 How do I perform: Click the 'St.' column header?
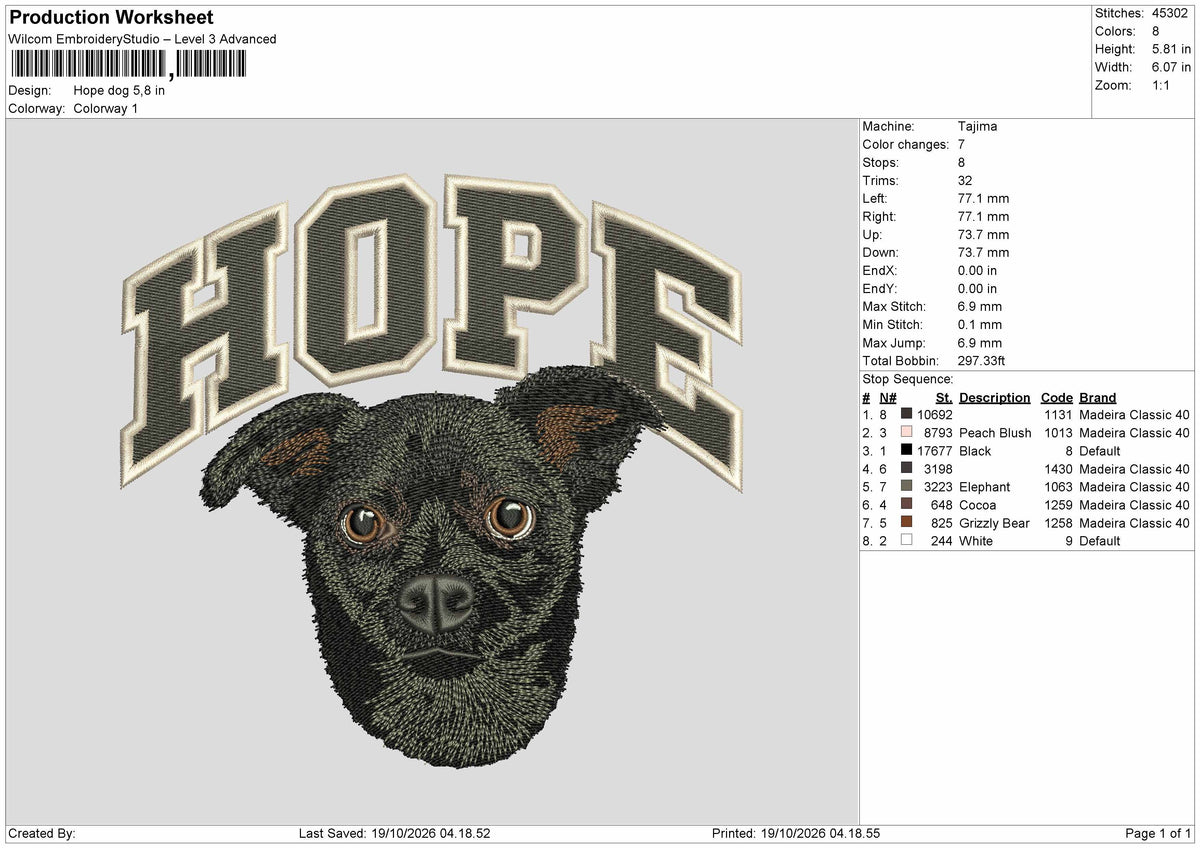point(943,397)
